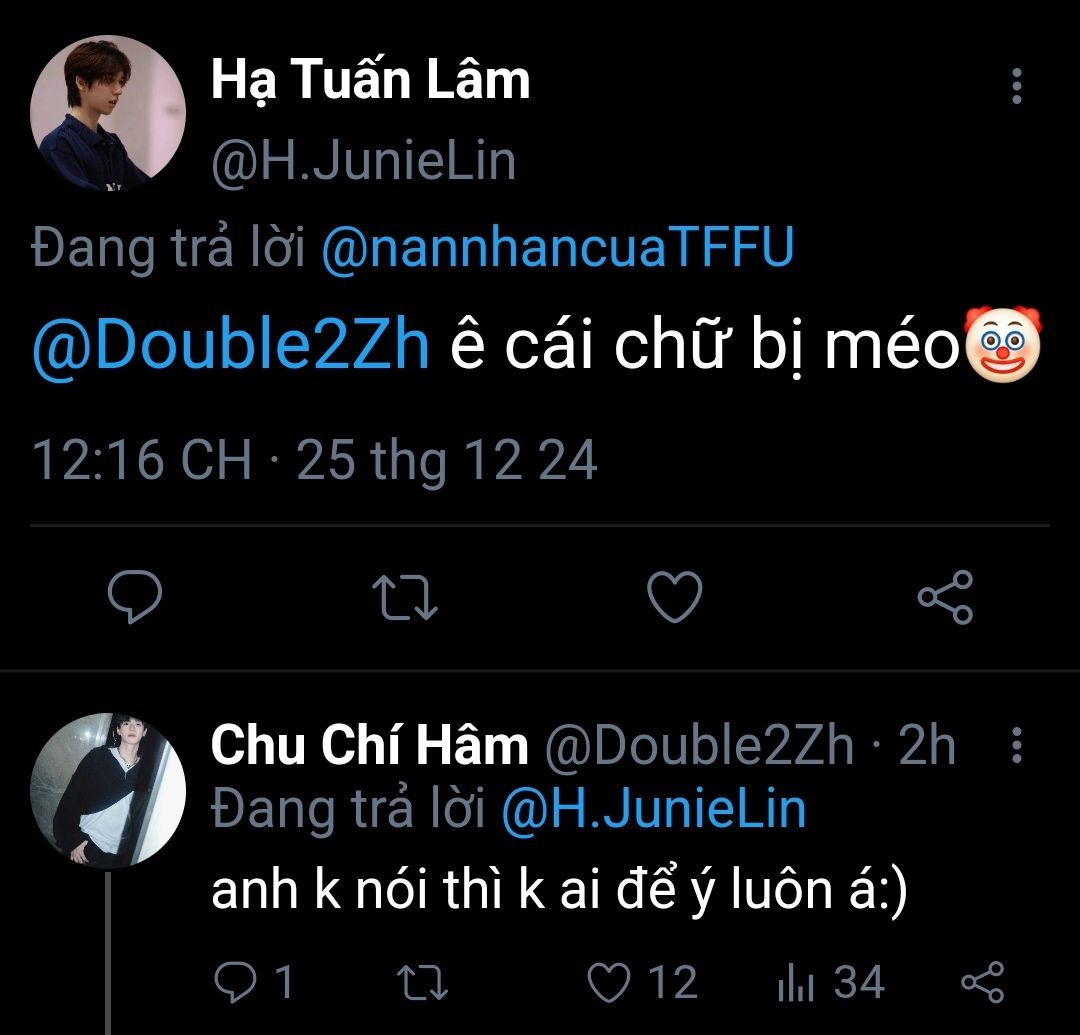The width and height of the screenshot is (1080, 1035).
Task: Tap the 12:16 CH tweet timestamp
Action: [x=142, y=461]
